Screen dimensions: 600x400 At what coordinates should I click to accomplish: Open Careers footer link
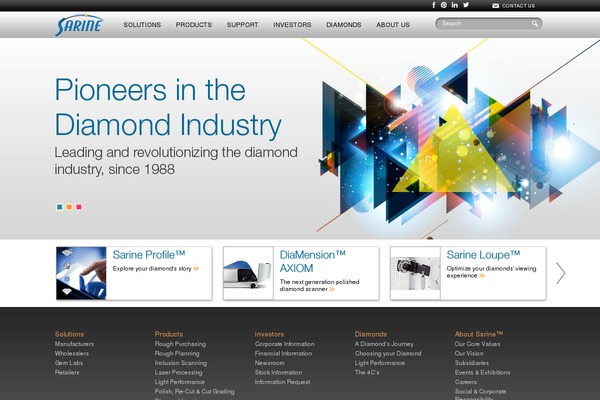point(466,382)
